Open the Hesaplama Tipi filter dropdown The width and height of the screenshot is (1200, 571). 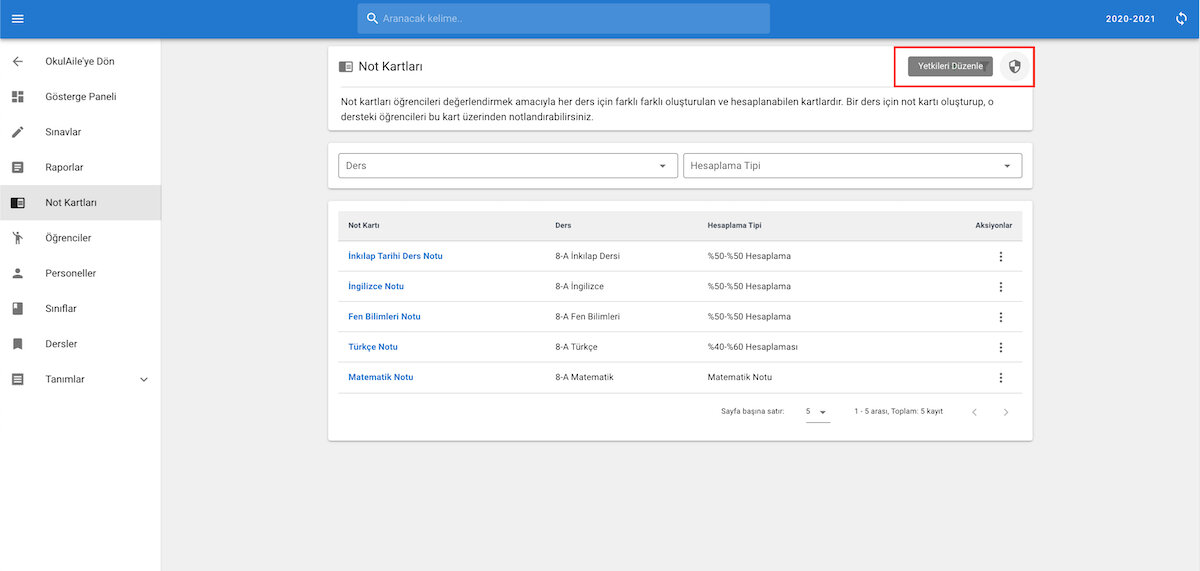[852, 166]
